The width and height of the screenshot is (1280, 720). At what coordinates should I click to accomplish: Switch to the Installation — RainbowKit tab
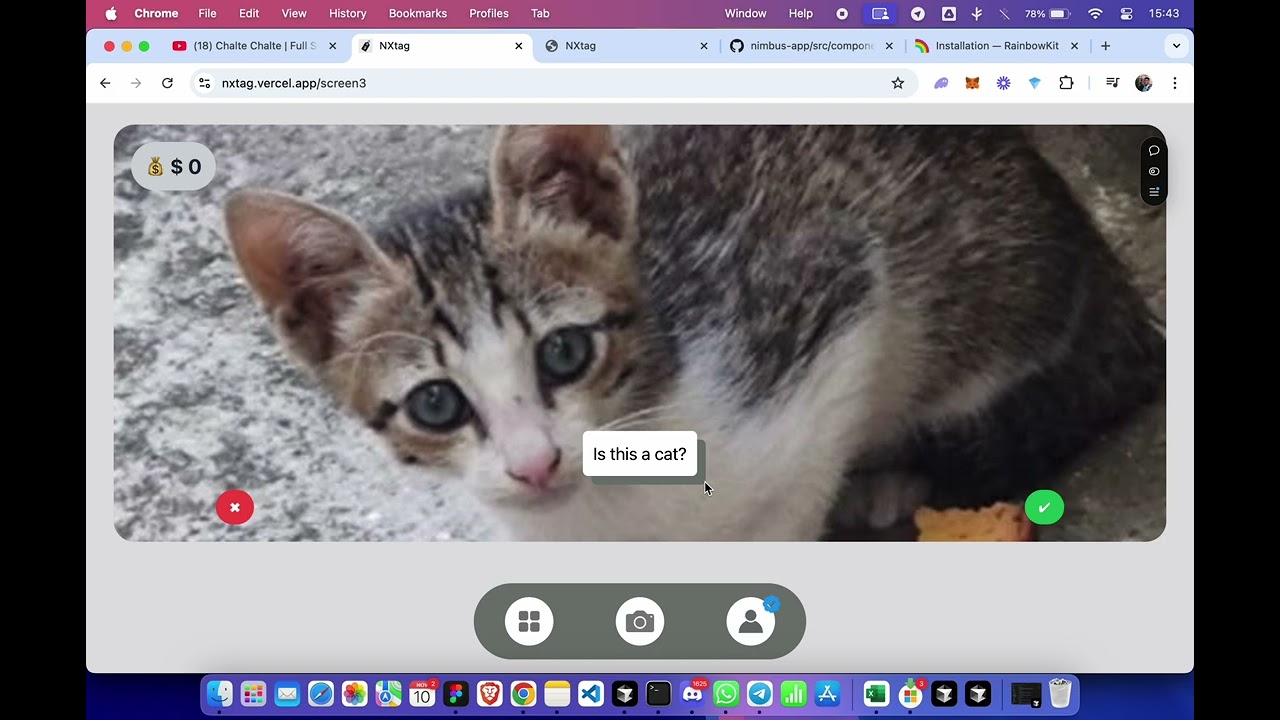point(996,46)
